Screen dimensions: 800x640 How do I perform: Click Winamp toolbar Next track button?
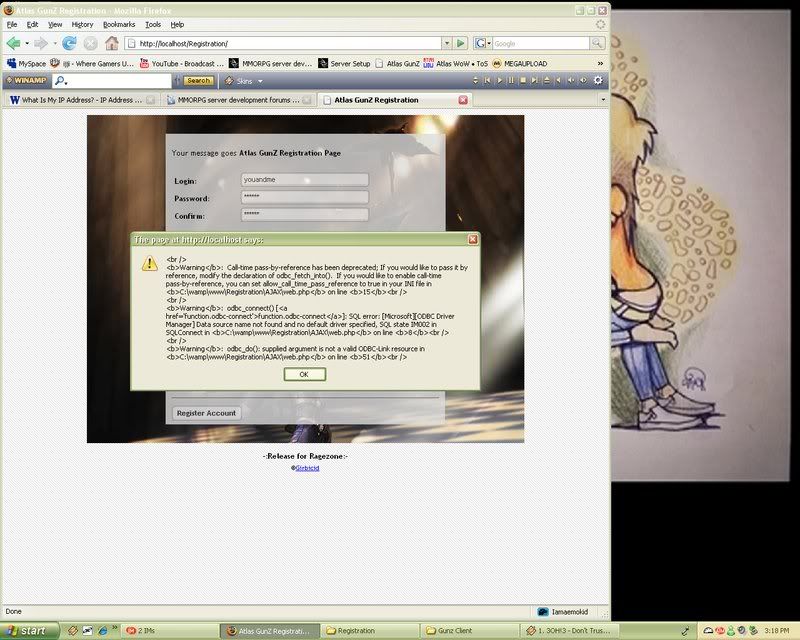pos(534,81)
